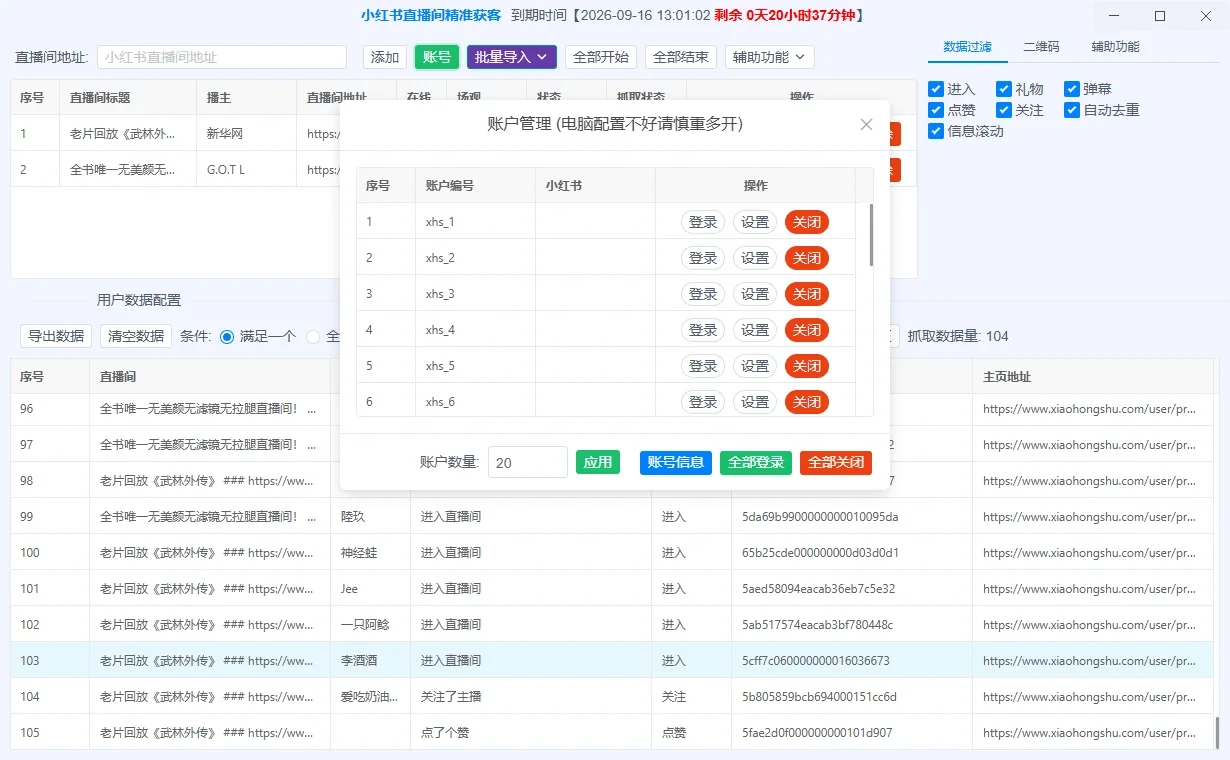The width and height of the screenshot is (1230, 760).
Task: Open 设置 for account xhs_2
Action: [755, 258]
